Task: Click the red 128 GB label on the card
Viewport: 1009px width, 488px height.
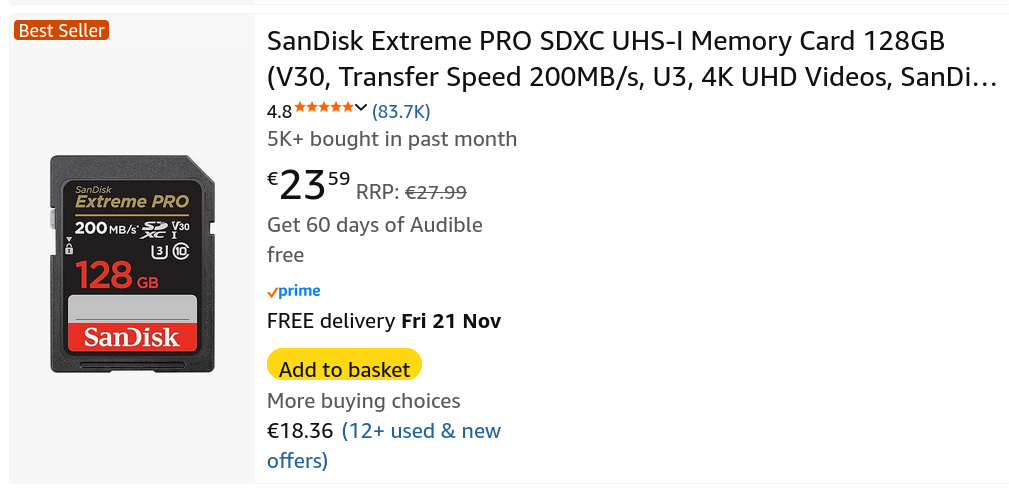Action: pos(117,275)
